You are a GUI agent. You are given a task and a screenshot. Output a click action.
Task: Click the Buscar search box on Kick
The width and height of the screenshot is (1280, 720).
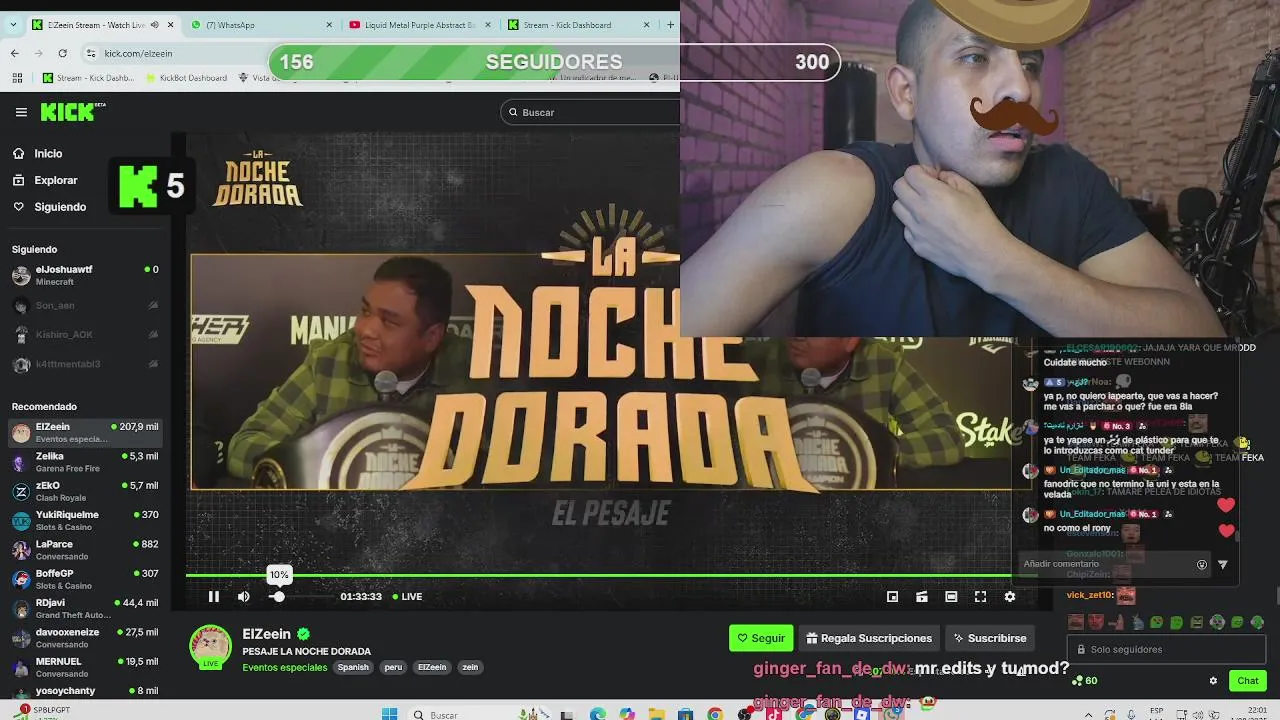tap(590, 112)
